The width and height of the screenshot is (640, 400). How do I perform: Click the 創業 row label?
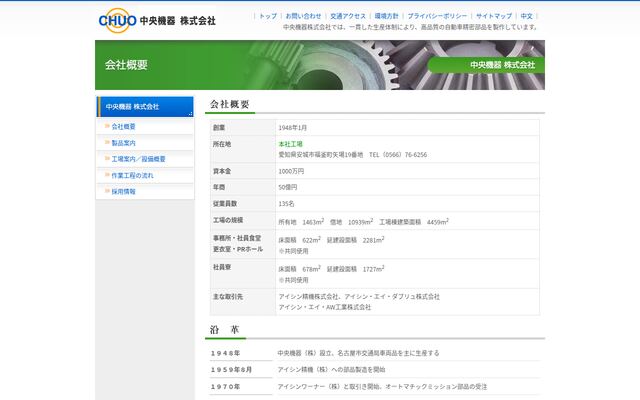point(219,128)
